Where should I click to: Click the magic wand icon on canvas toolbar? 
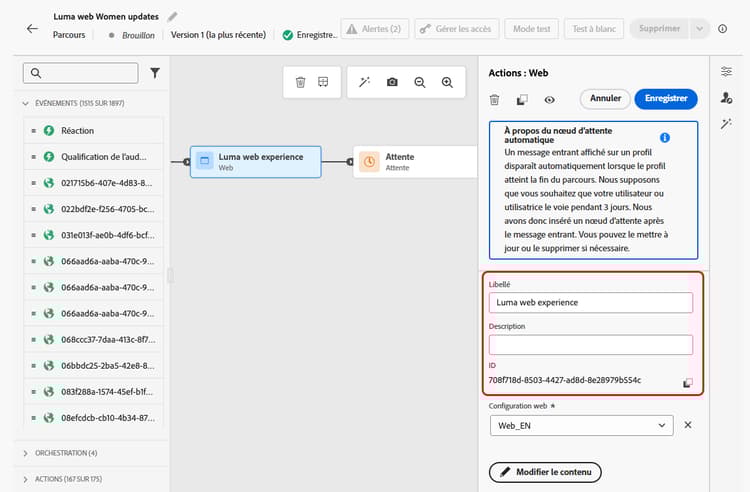(x=364, y=82)
